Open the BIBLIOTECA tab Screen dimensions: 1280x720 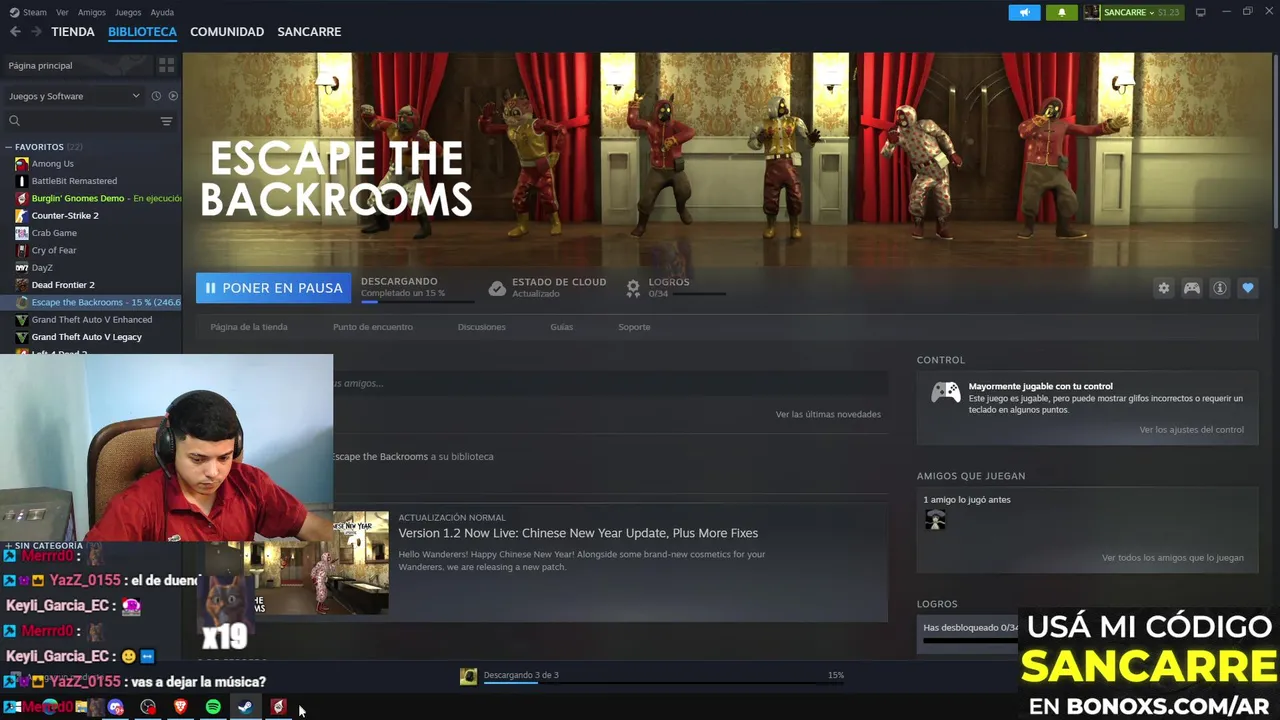coord(142,32)
